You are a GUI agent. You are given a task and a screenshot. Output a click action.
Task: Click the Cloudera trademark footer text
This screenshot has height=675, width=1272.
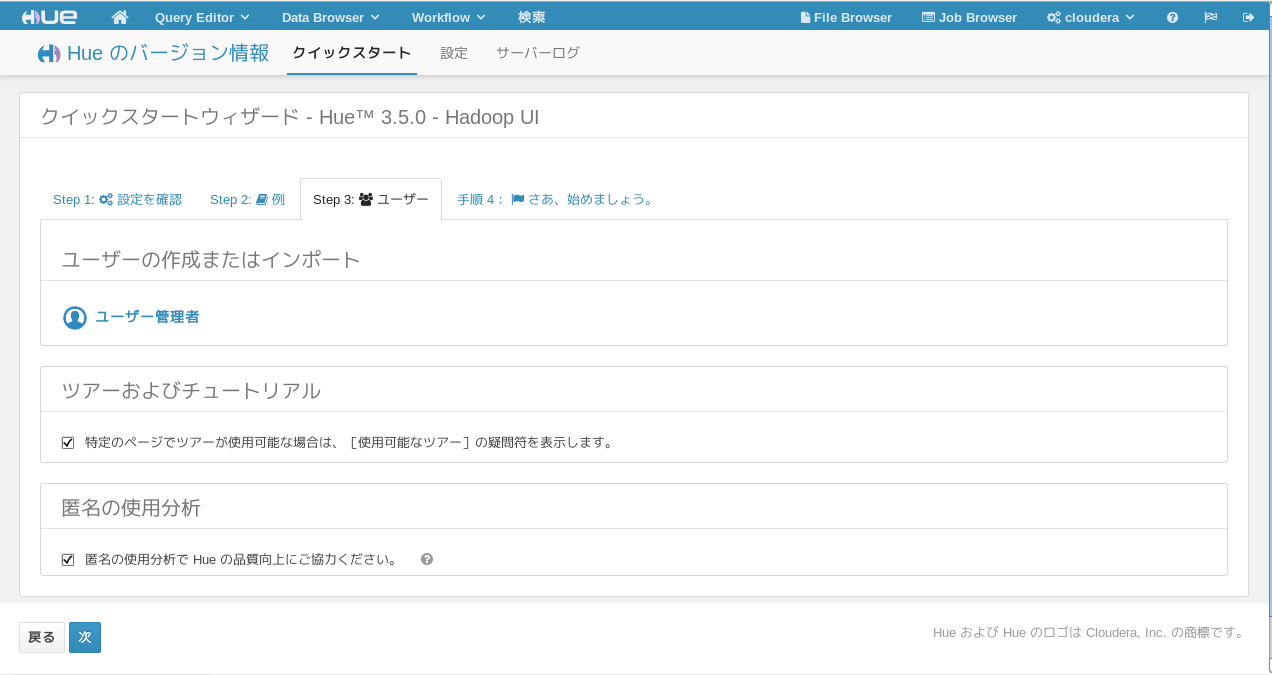tap(1089, 632)
